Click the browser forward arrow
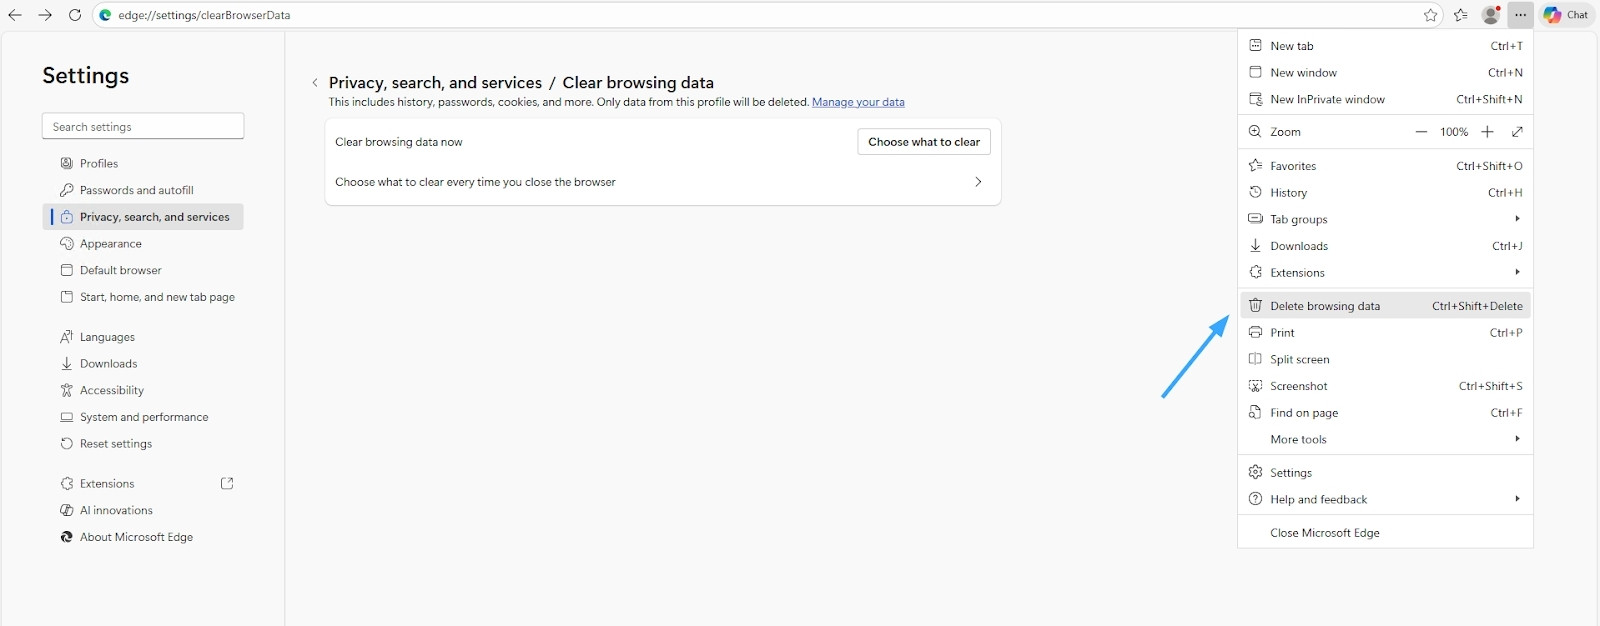 [45, 15]
